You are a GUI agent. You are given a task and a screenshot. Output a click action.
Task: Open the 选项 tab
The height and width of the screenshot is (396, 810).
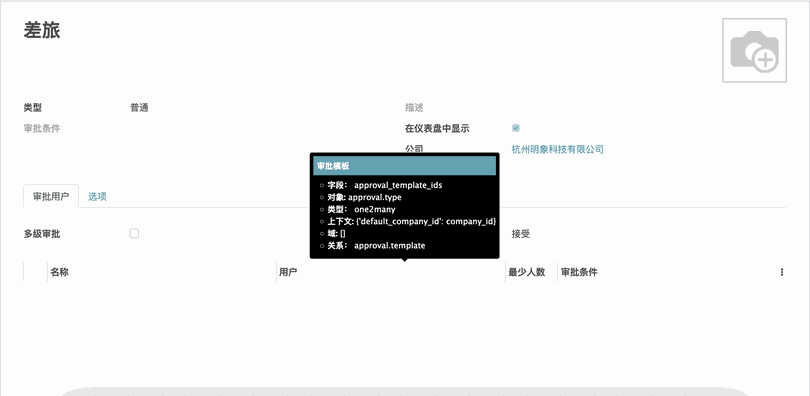pos(97,196)
